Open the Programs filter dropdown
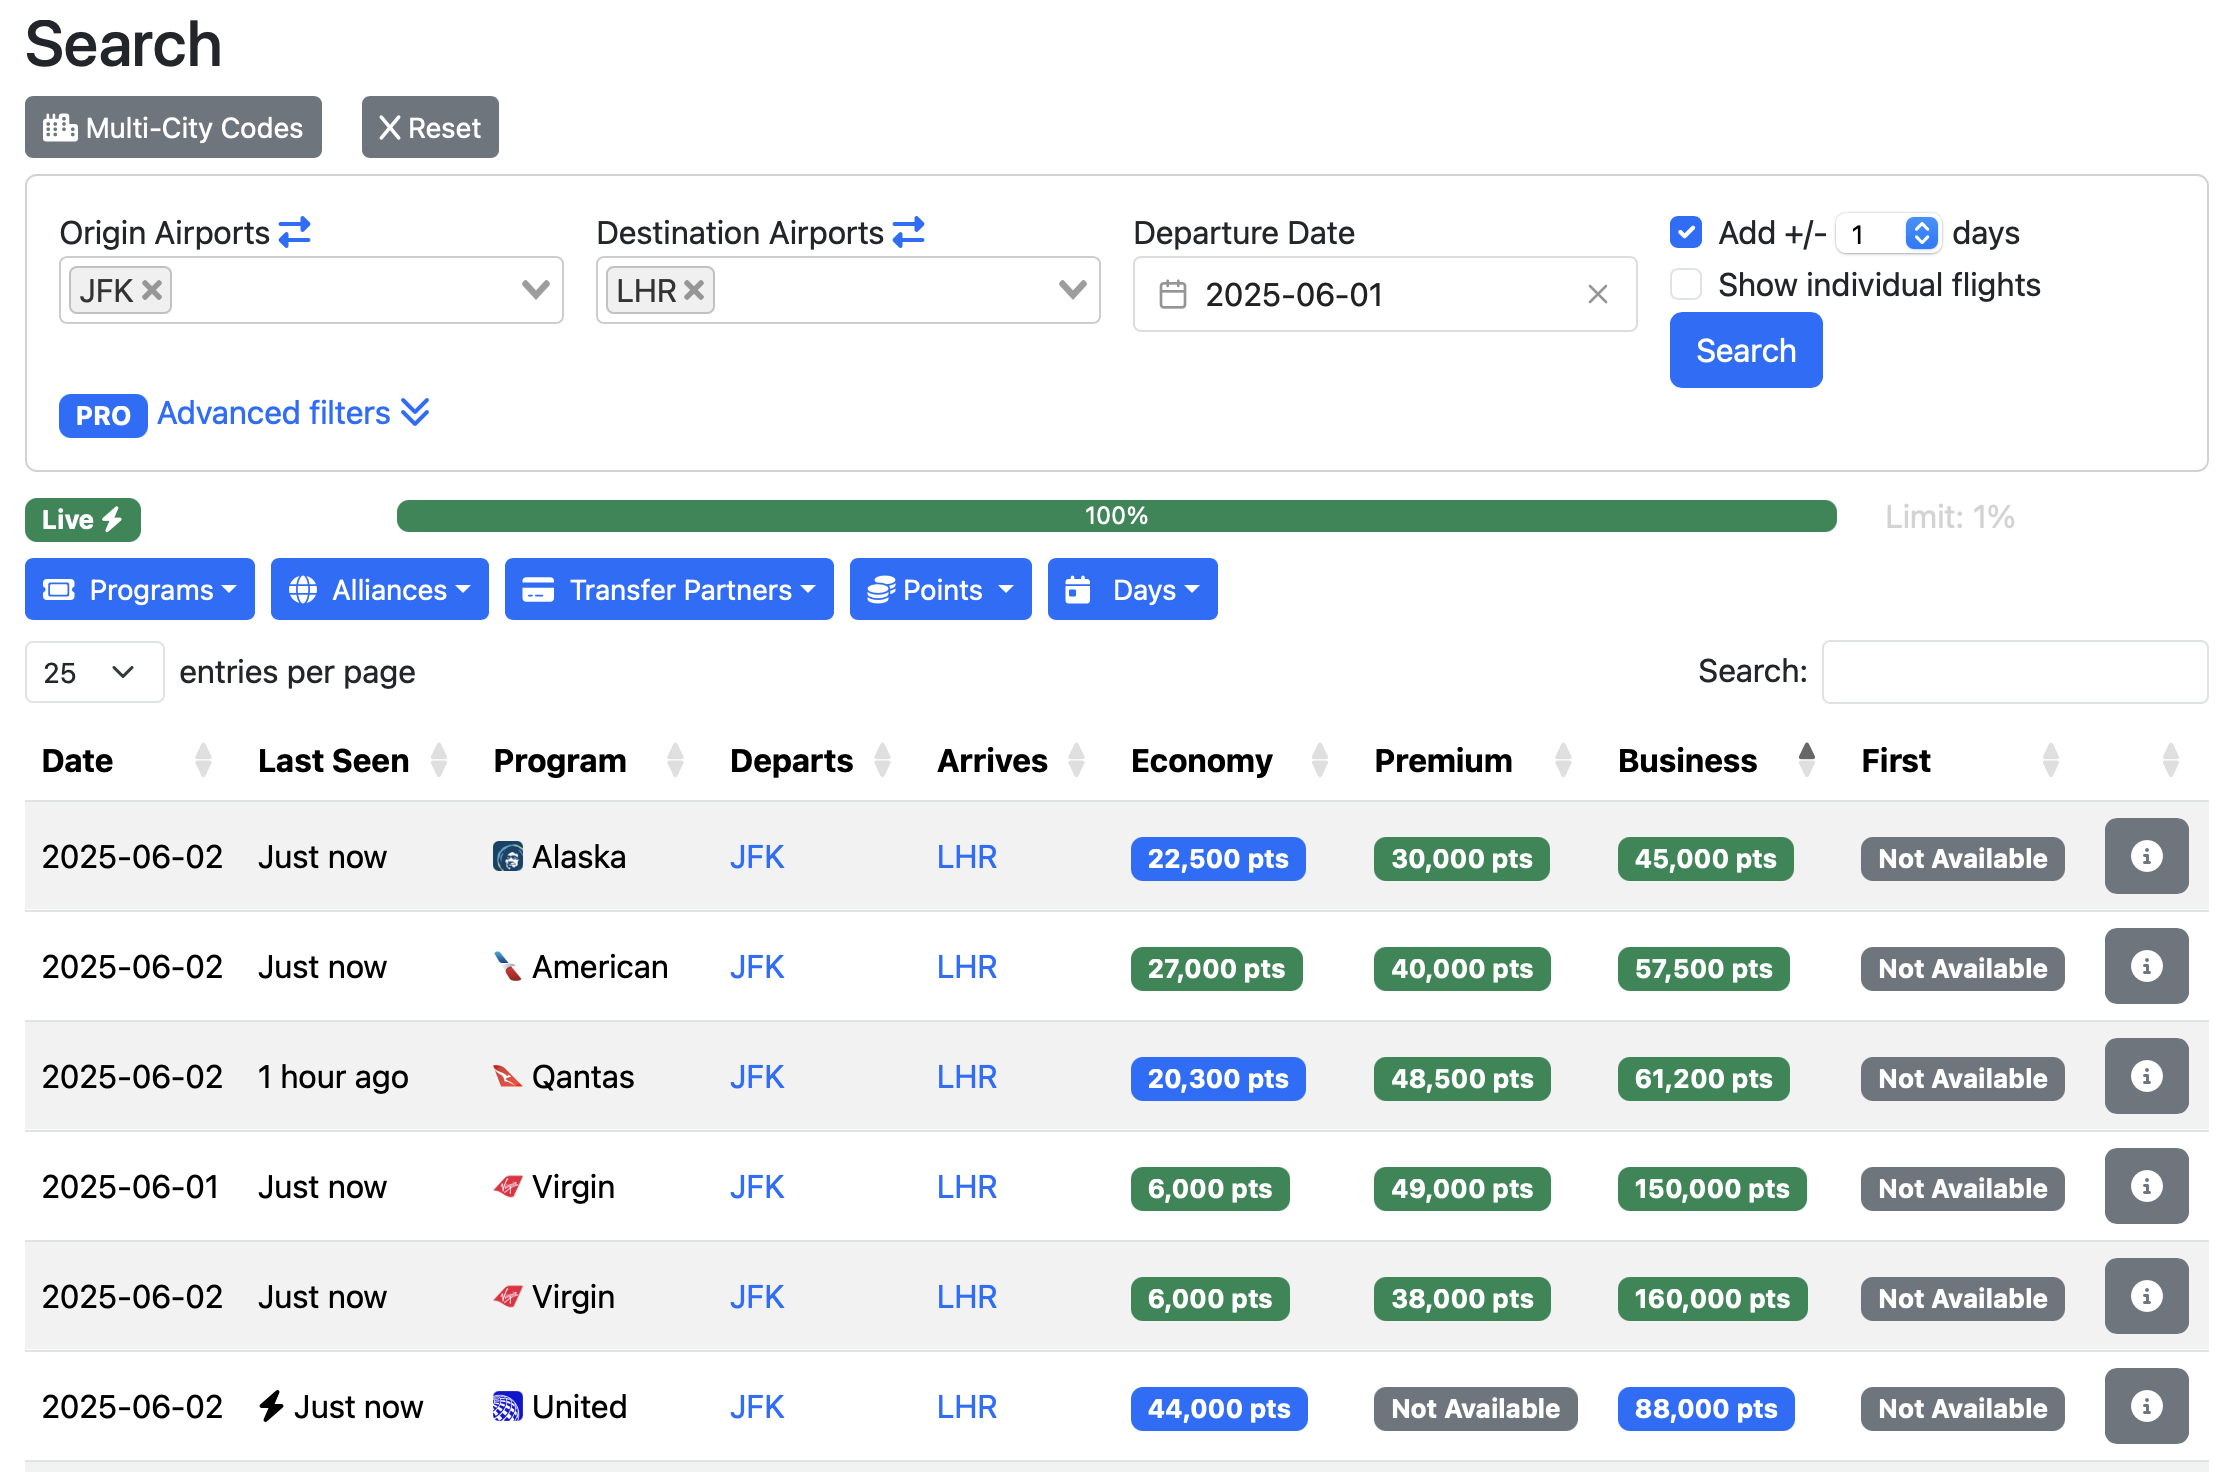 140,589
